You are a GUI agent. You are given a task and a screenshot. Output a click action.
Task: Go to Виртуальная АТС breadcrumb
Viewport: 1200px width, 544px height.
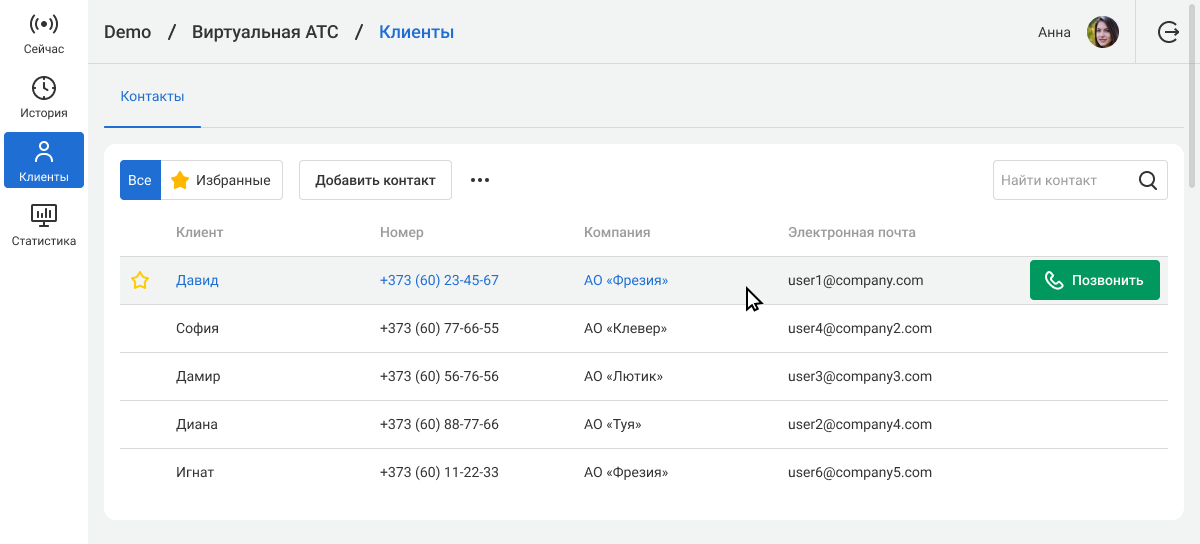pyautogui.click(x=265, y=32)
